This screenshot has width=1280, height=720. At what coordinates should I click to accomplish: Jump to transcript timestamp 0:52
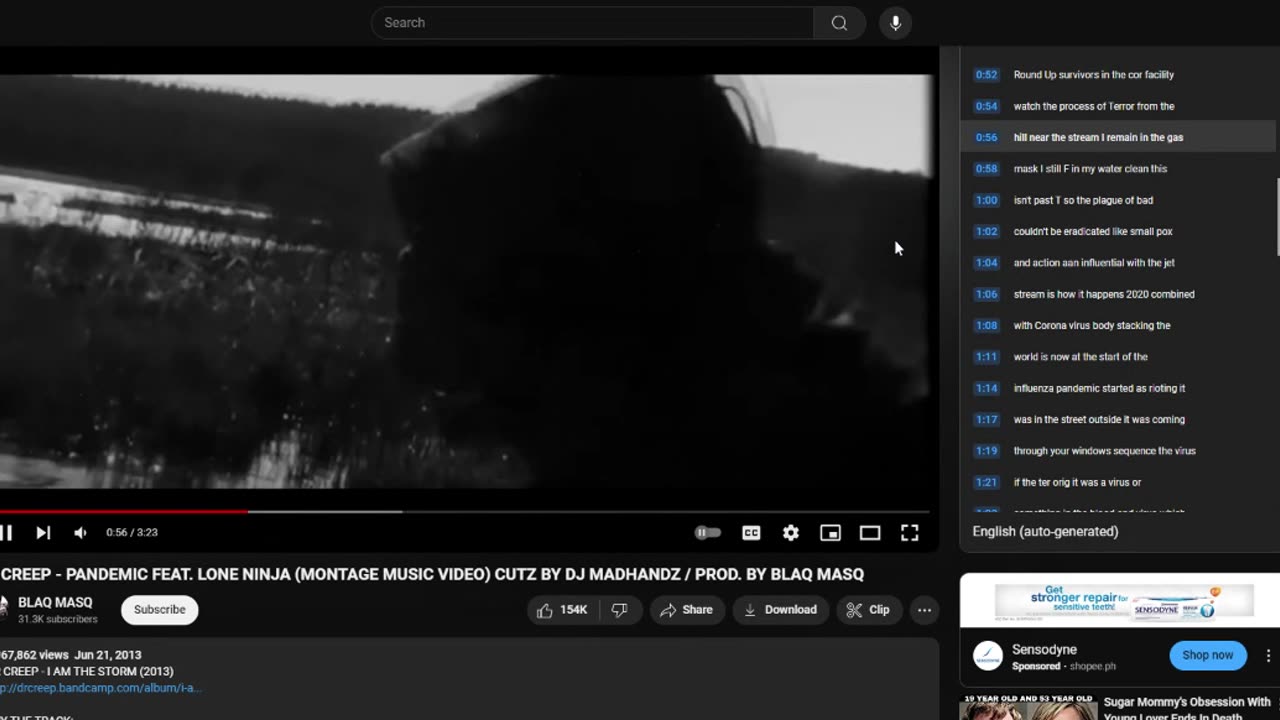[986, 75]
